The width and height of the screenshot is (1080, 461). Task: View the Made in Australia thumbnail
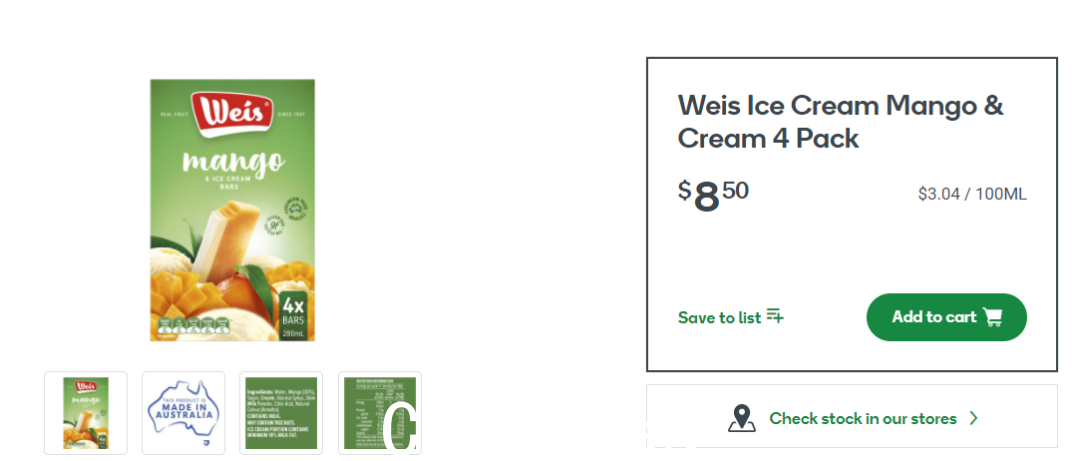[x=183, y=413]
